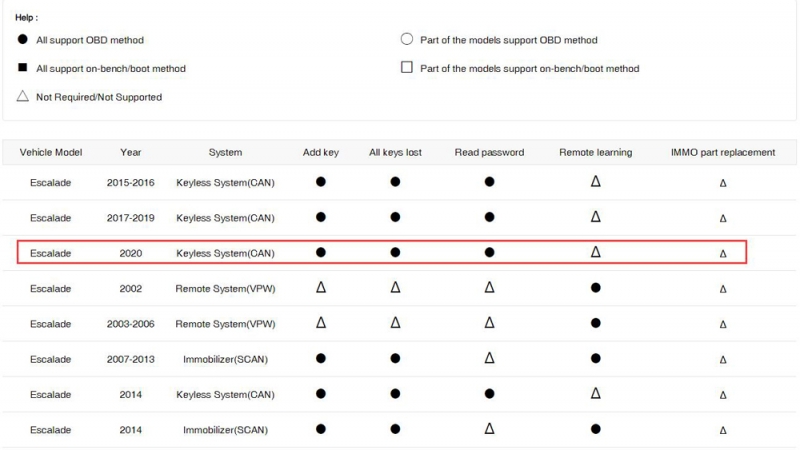Click the hollow square partial on-bench/boot legend icon
The width and height of the screenshot is (800, 450).
(407, 67)
